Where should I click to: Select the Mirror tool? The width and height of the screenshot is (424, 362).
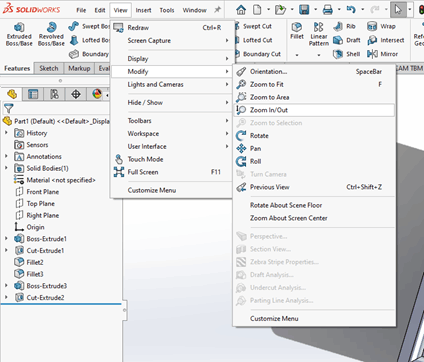[x=383, y=54]
